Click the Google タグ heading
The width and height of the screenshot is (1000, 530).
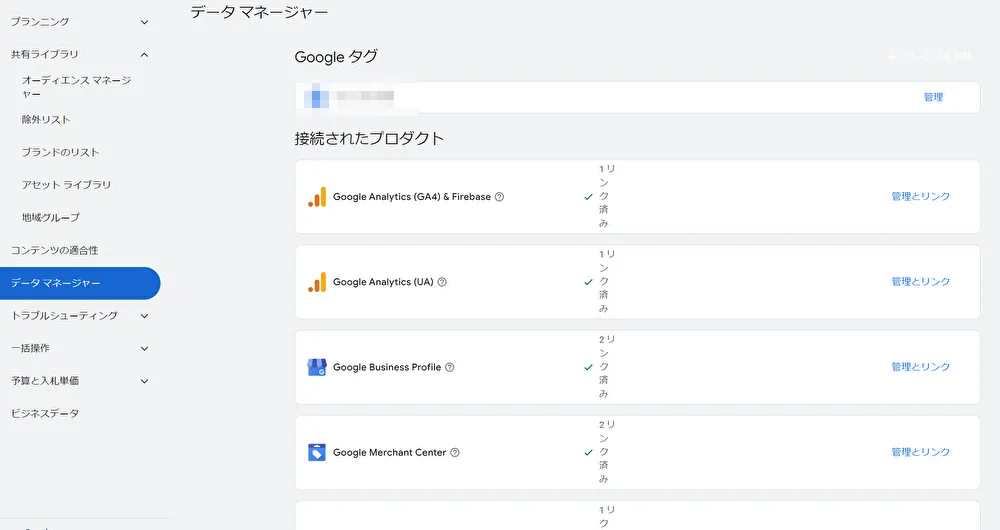coord(336,57)
